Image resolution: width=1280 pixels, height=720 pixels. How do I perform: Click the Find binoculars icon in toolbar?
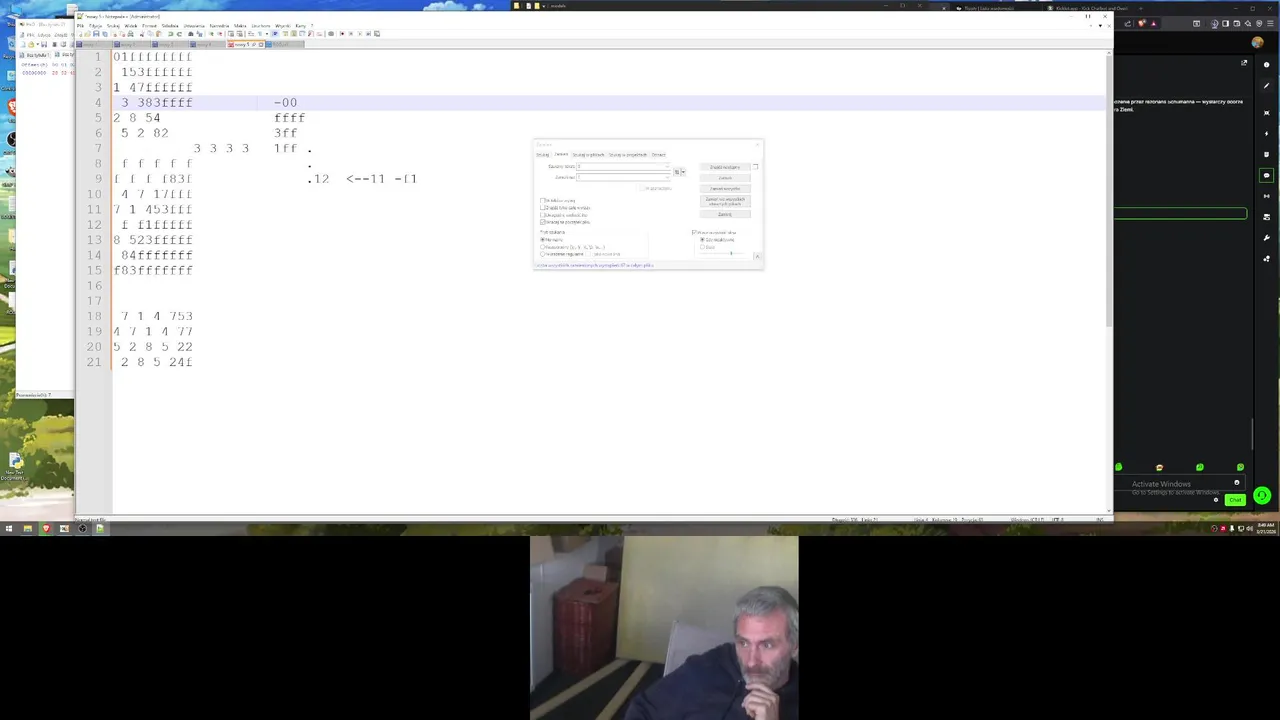pyautogui.click(x=190, y=34)
